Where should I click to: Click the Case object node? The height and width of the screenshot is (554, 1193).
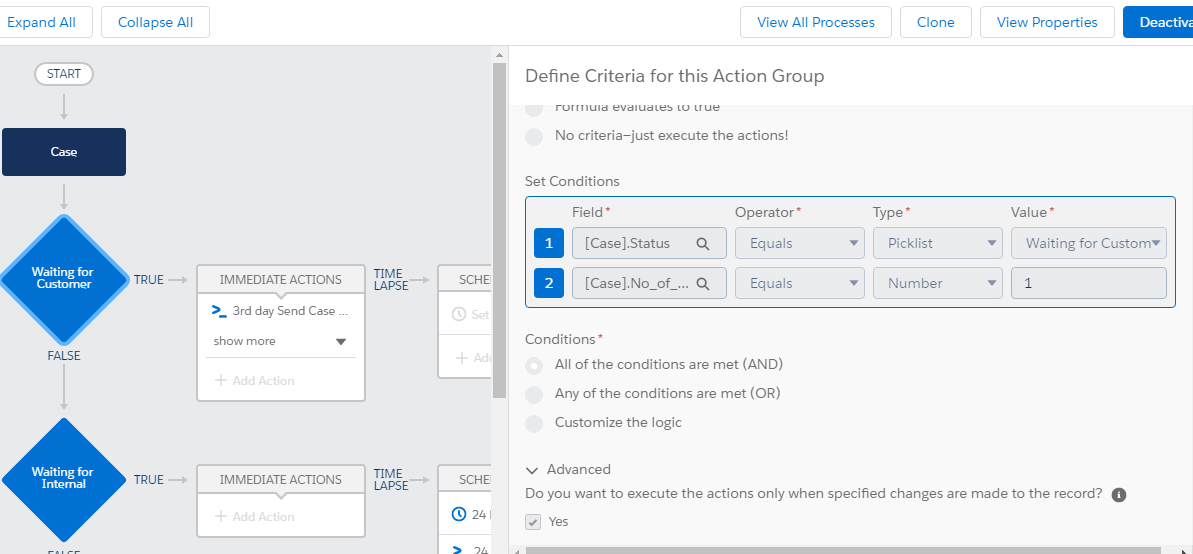pyautogui.click(x=64, y=152)
